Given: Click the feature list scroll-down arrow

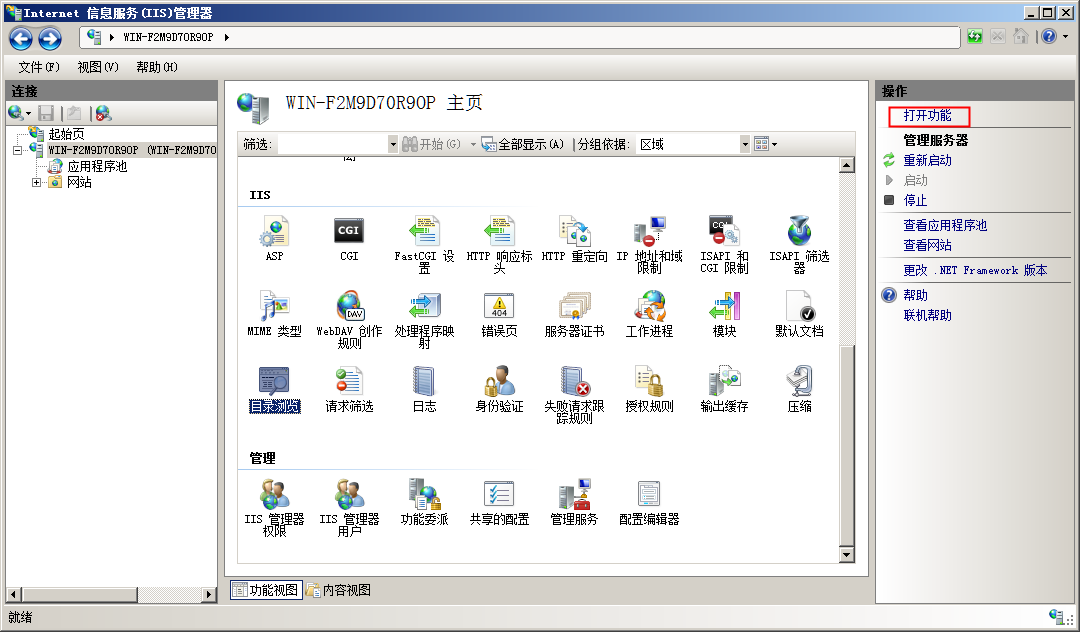Looking at the screenshot, I should [x=847, y=554].
